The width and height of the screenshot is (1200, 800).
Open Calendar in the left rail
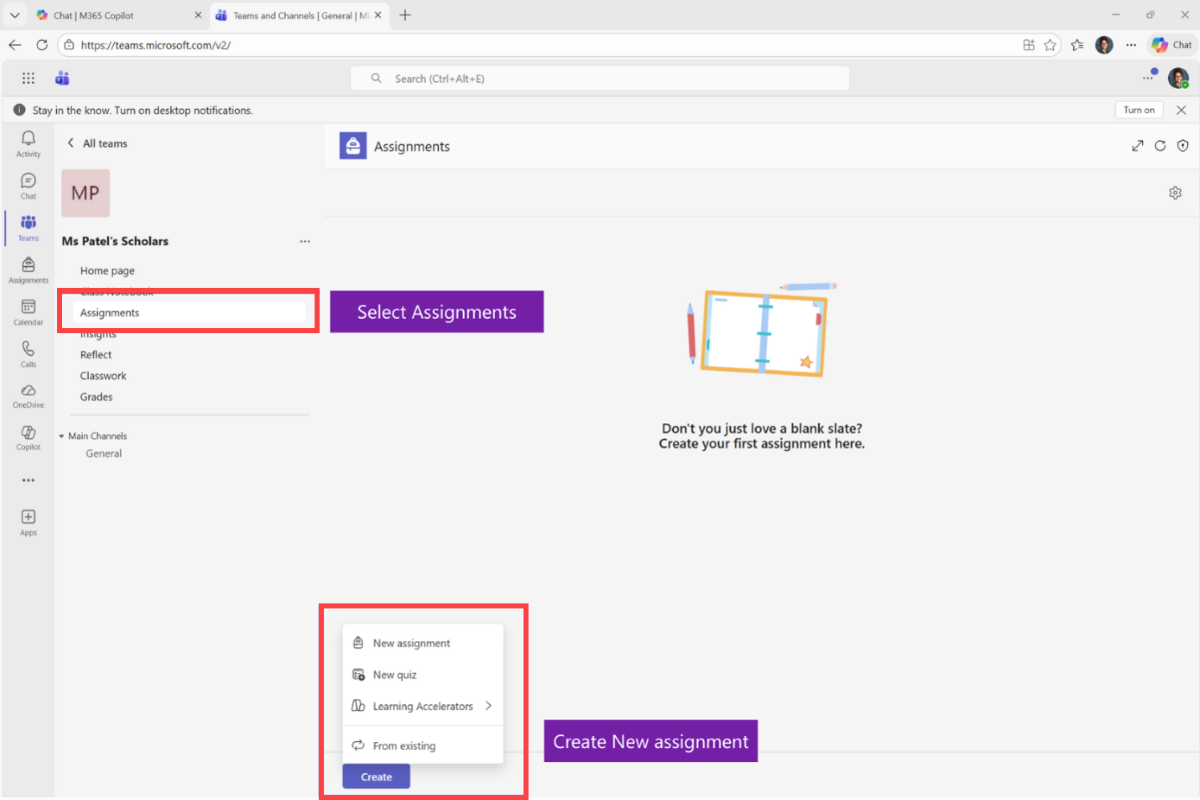click(28, 312)
